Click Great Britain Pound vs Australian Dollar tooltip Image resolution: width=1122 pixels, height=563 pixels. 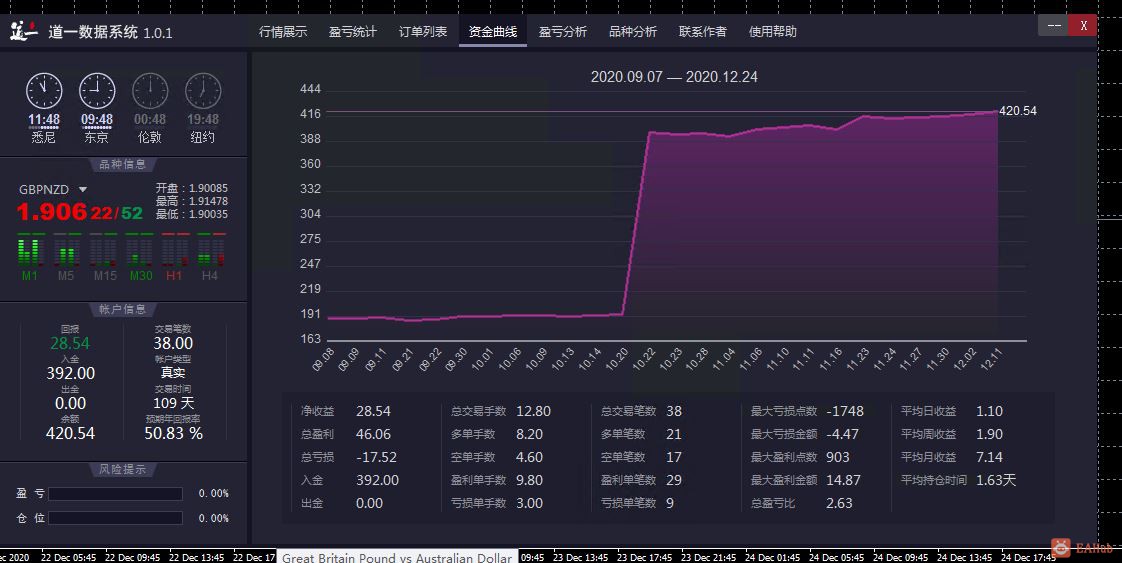tap(397, 557)
